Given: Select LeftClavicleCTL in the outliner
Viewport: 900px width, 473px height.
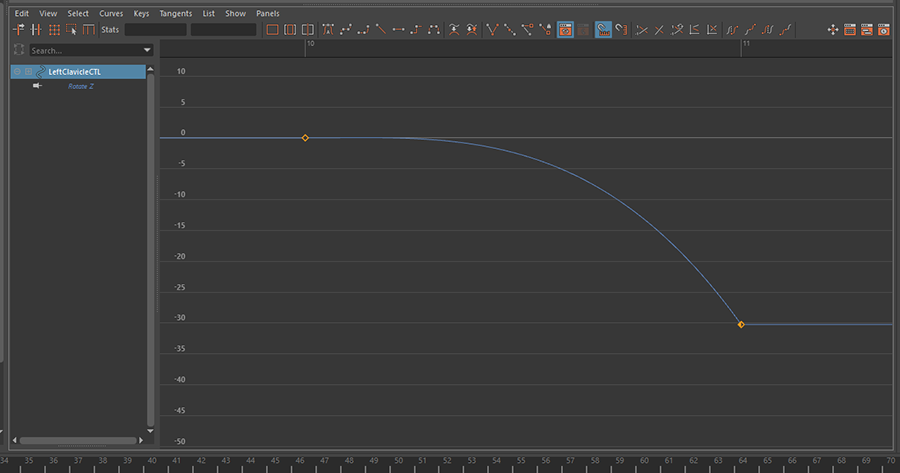Looking at the screenshot, I should tap(74, 72).
